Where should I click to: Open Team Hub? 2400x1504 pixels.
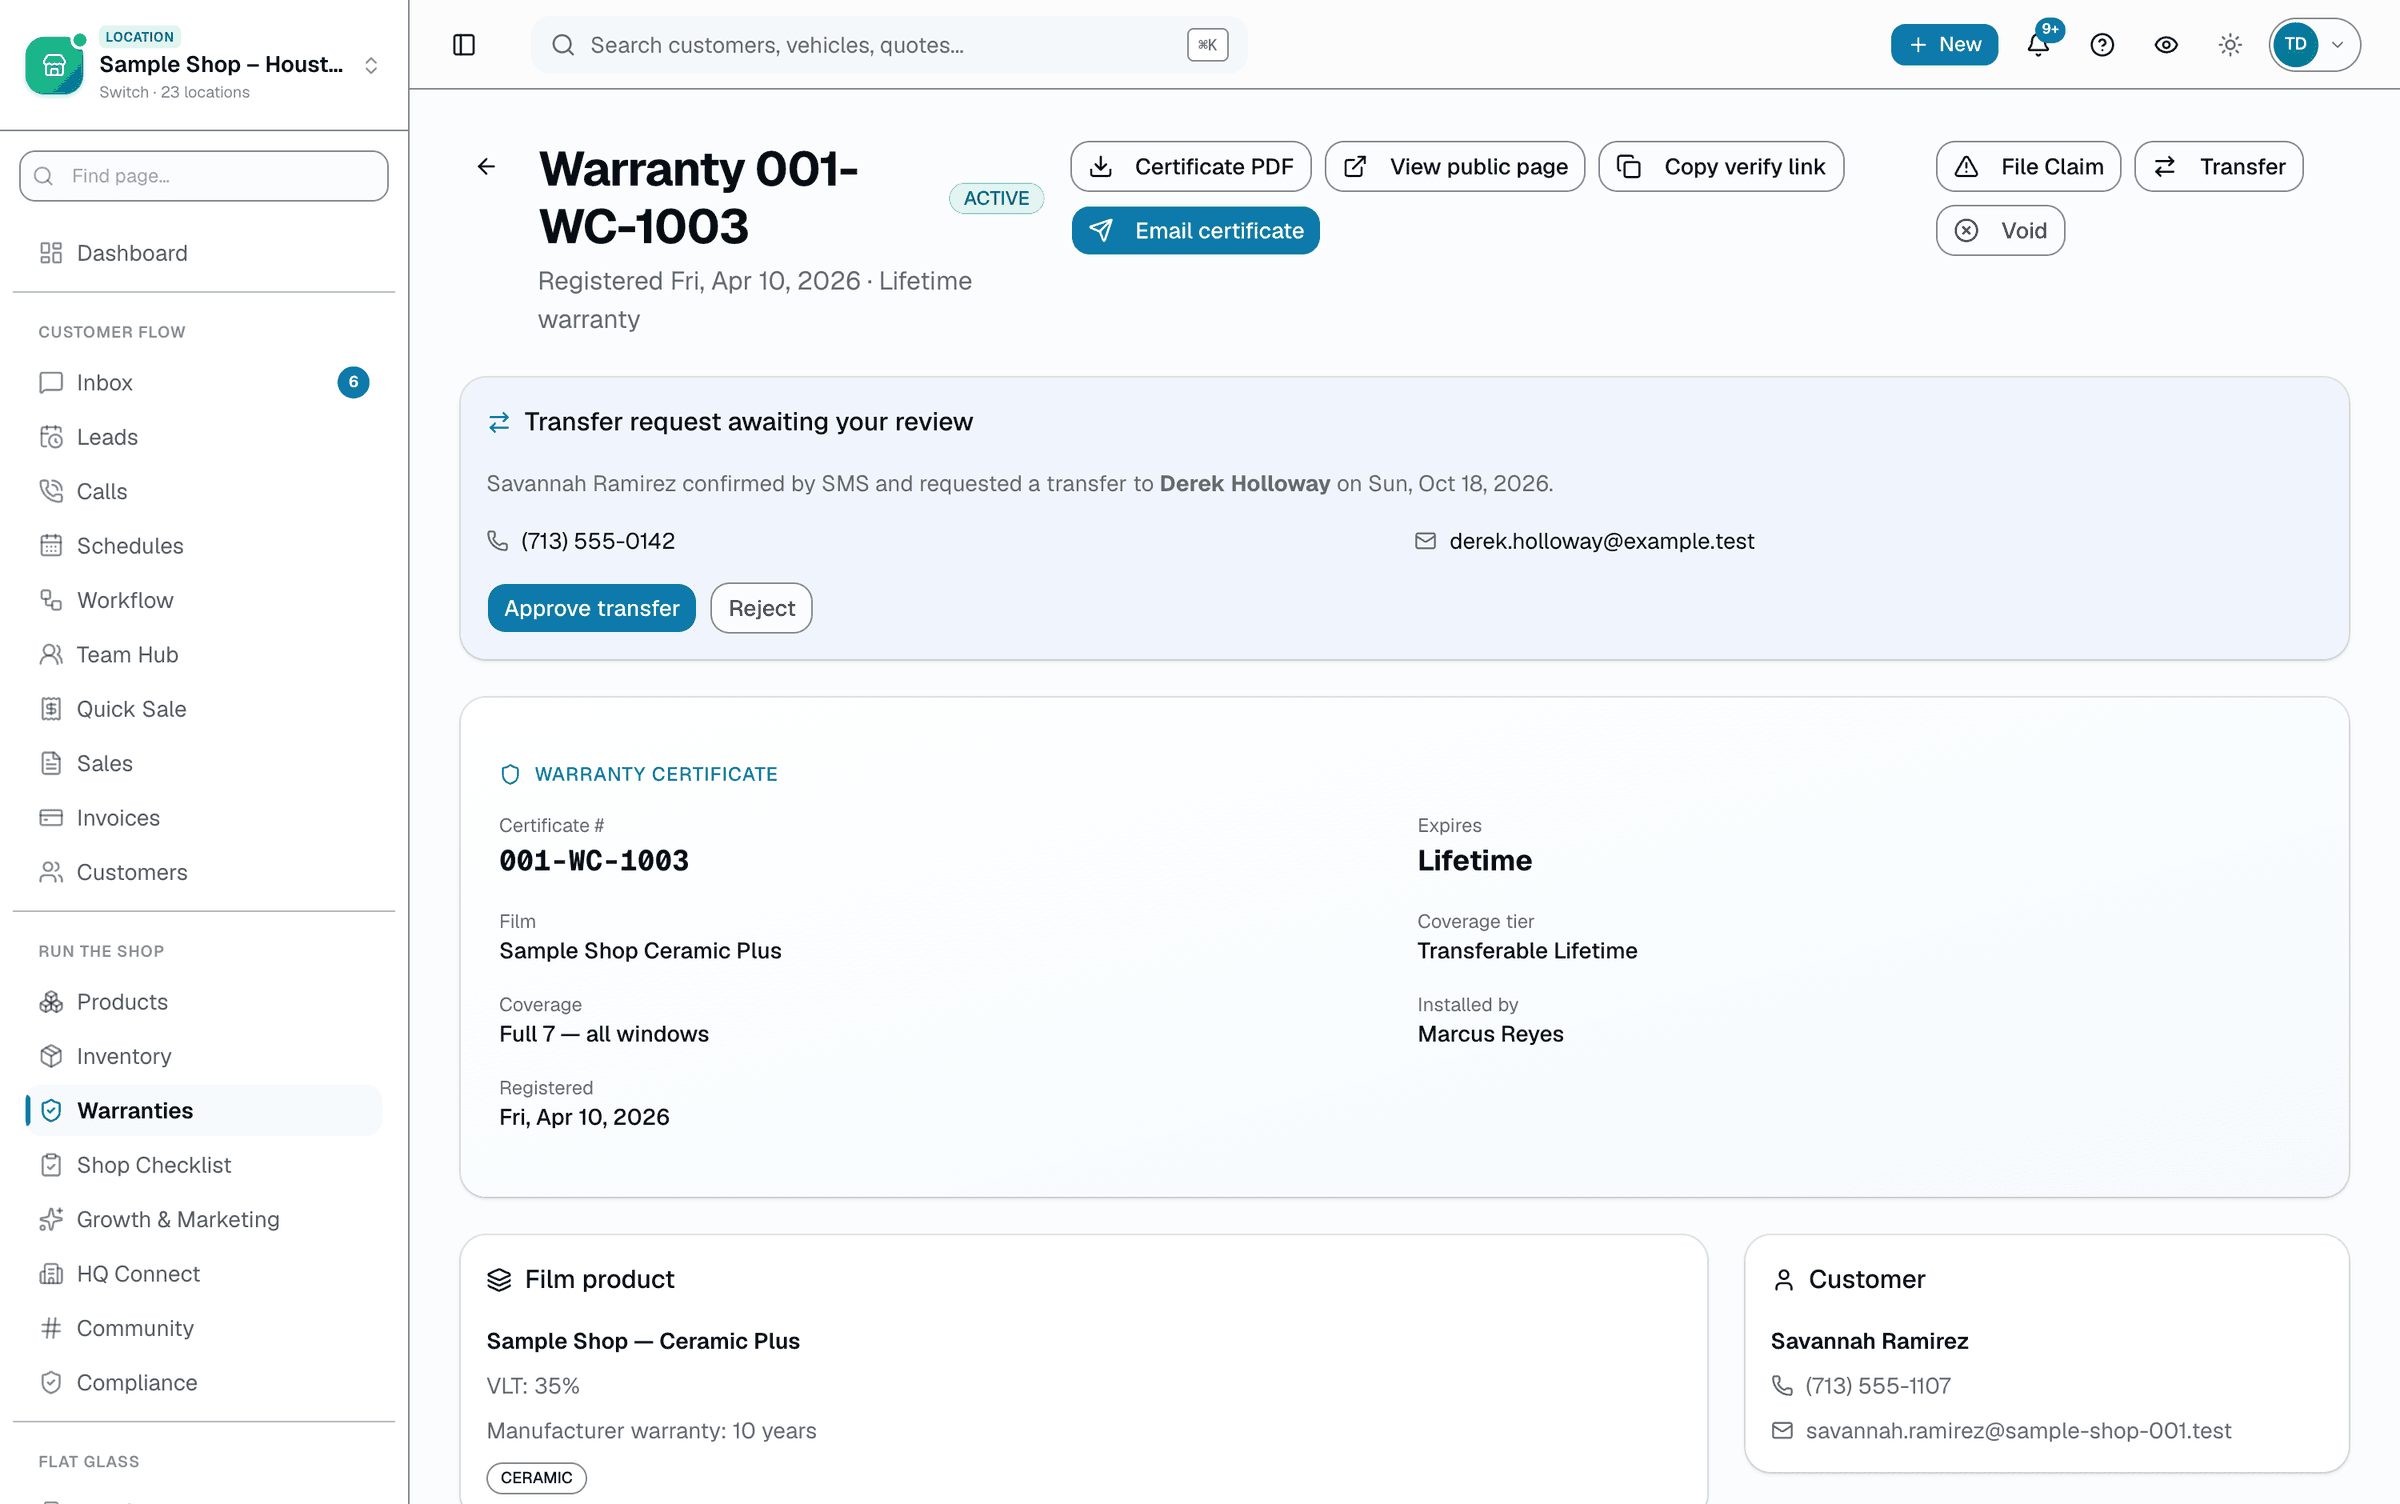click(x=204, y=654)
